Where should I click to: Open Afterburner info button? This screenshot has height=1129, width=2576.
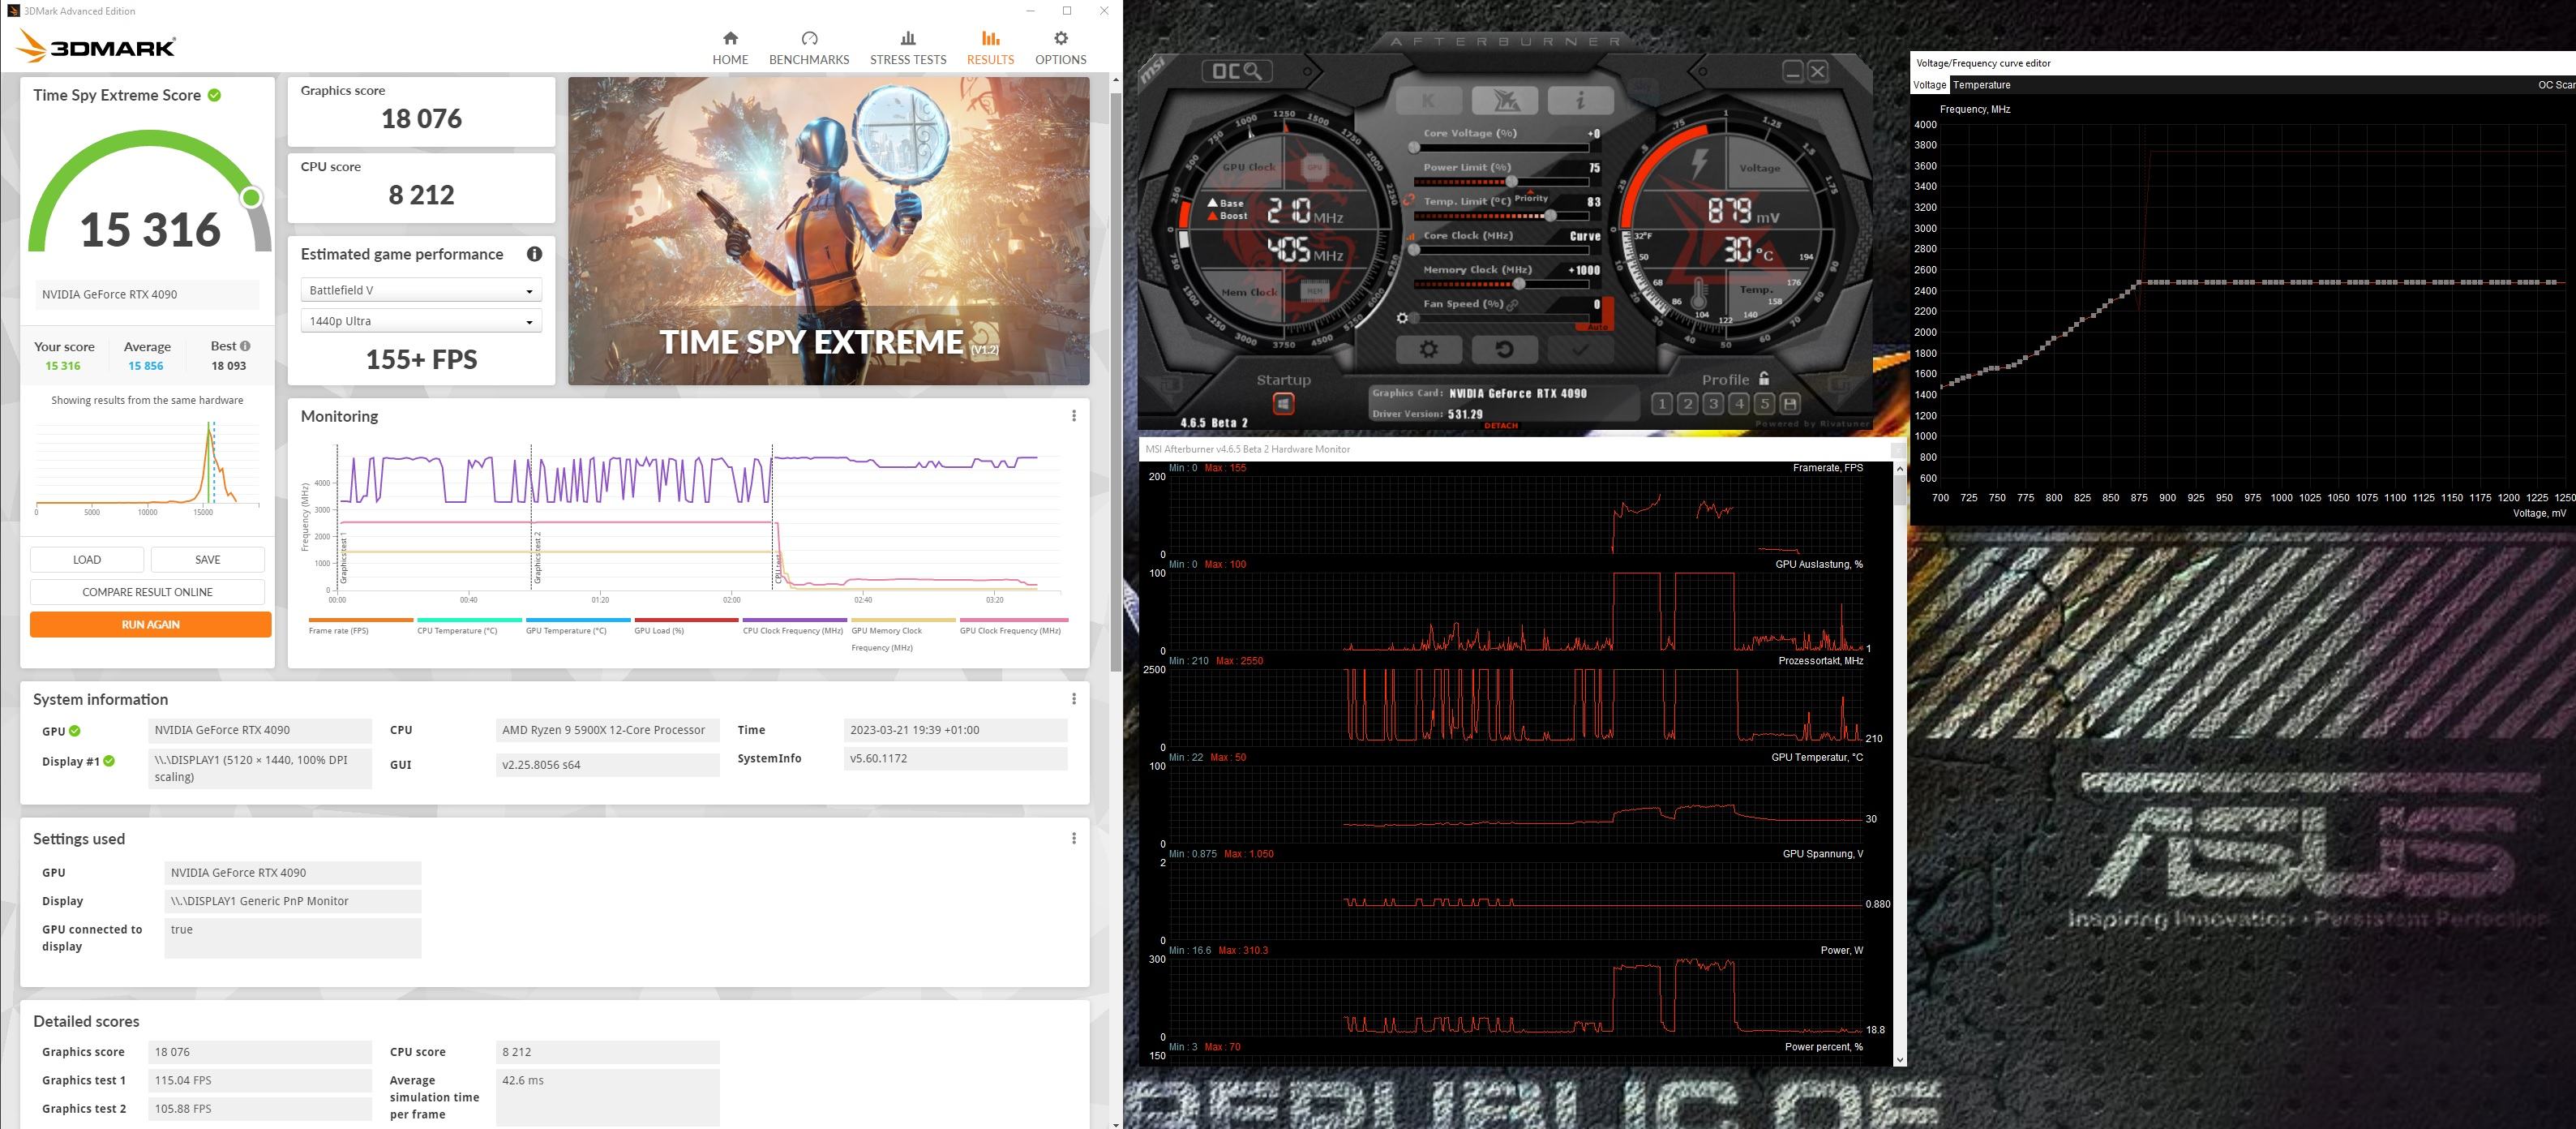[1580, 100]
